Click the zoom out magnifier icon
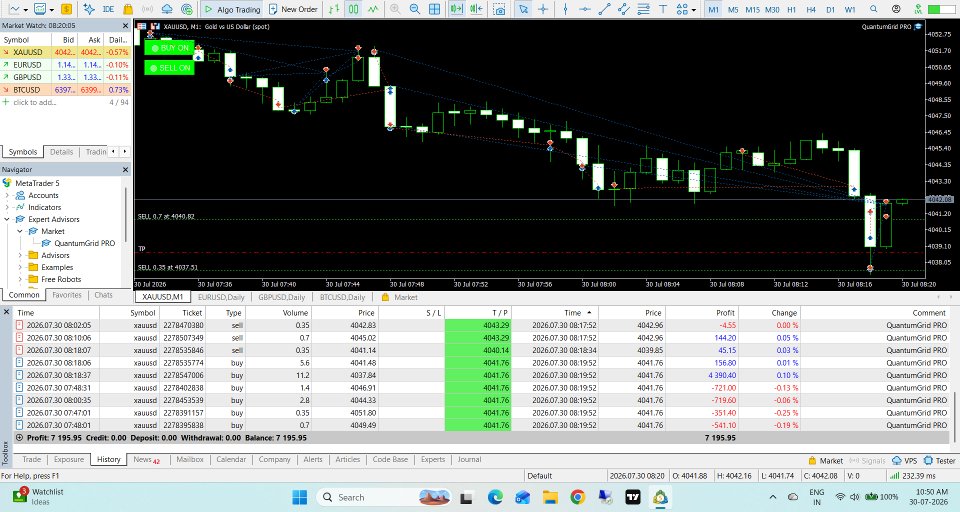Screen dimensions: 960x512 (x=414, y=9)
